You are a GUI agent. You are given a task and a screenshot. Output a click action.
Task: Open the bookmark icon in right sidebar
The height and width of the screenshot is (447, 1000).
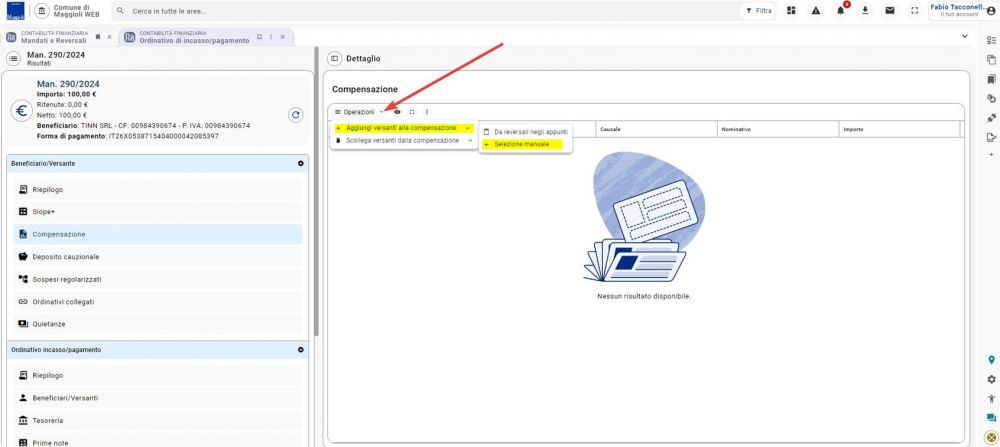point(991,80)
